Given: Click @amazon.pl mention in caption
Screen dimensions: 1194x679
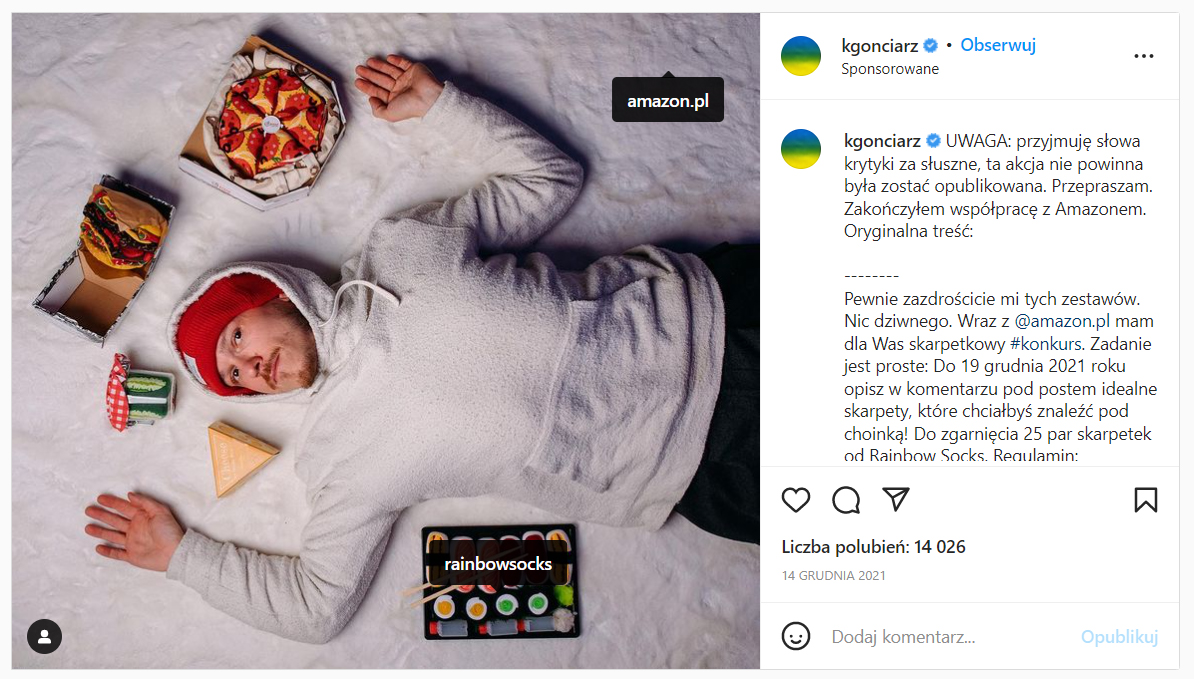Looking at the screenshot, I should pos(1062,321).
